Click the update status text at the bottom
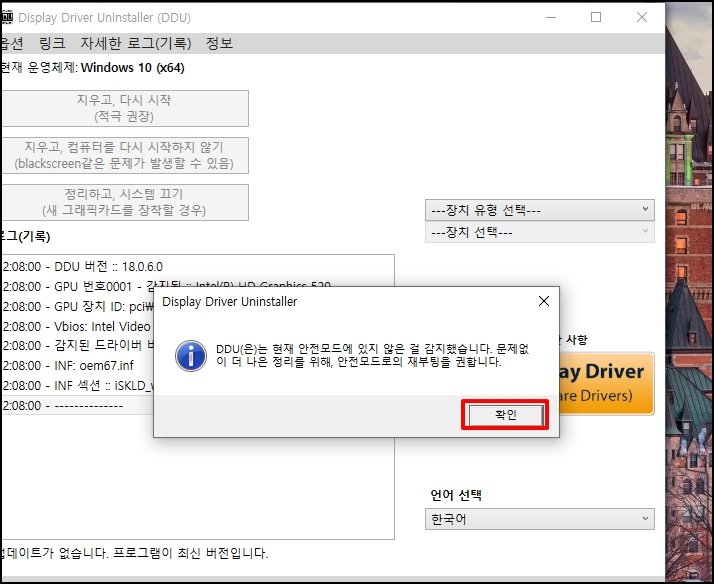This screenshot has height=584, width=714. (134, 553)
